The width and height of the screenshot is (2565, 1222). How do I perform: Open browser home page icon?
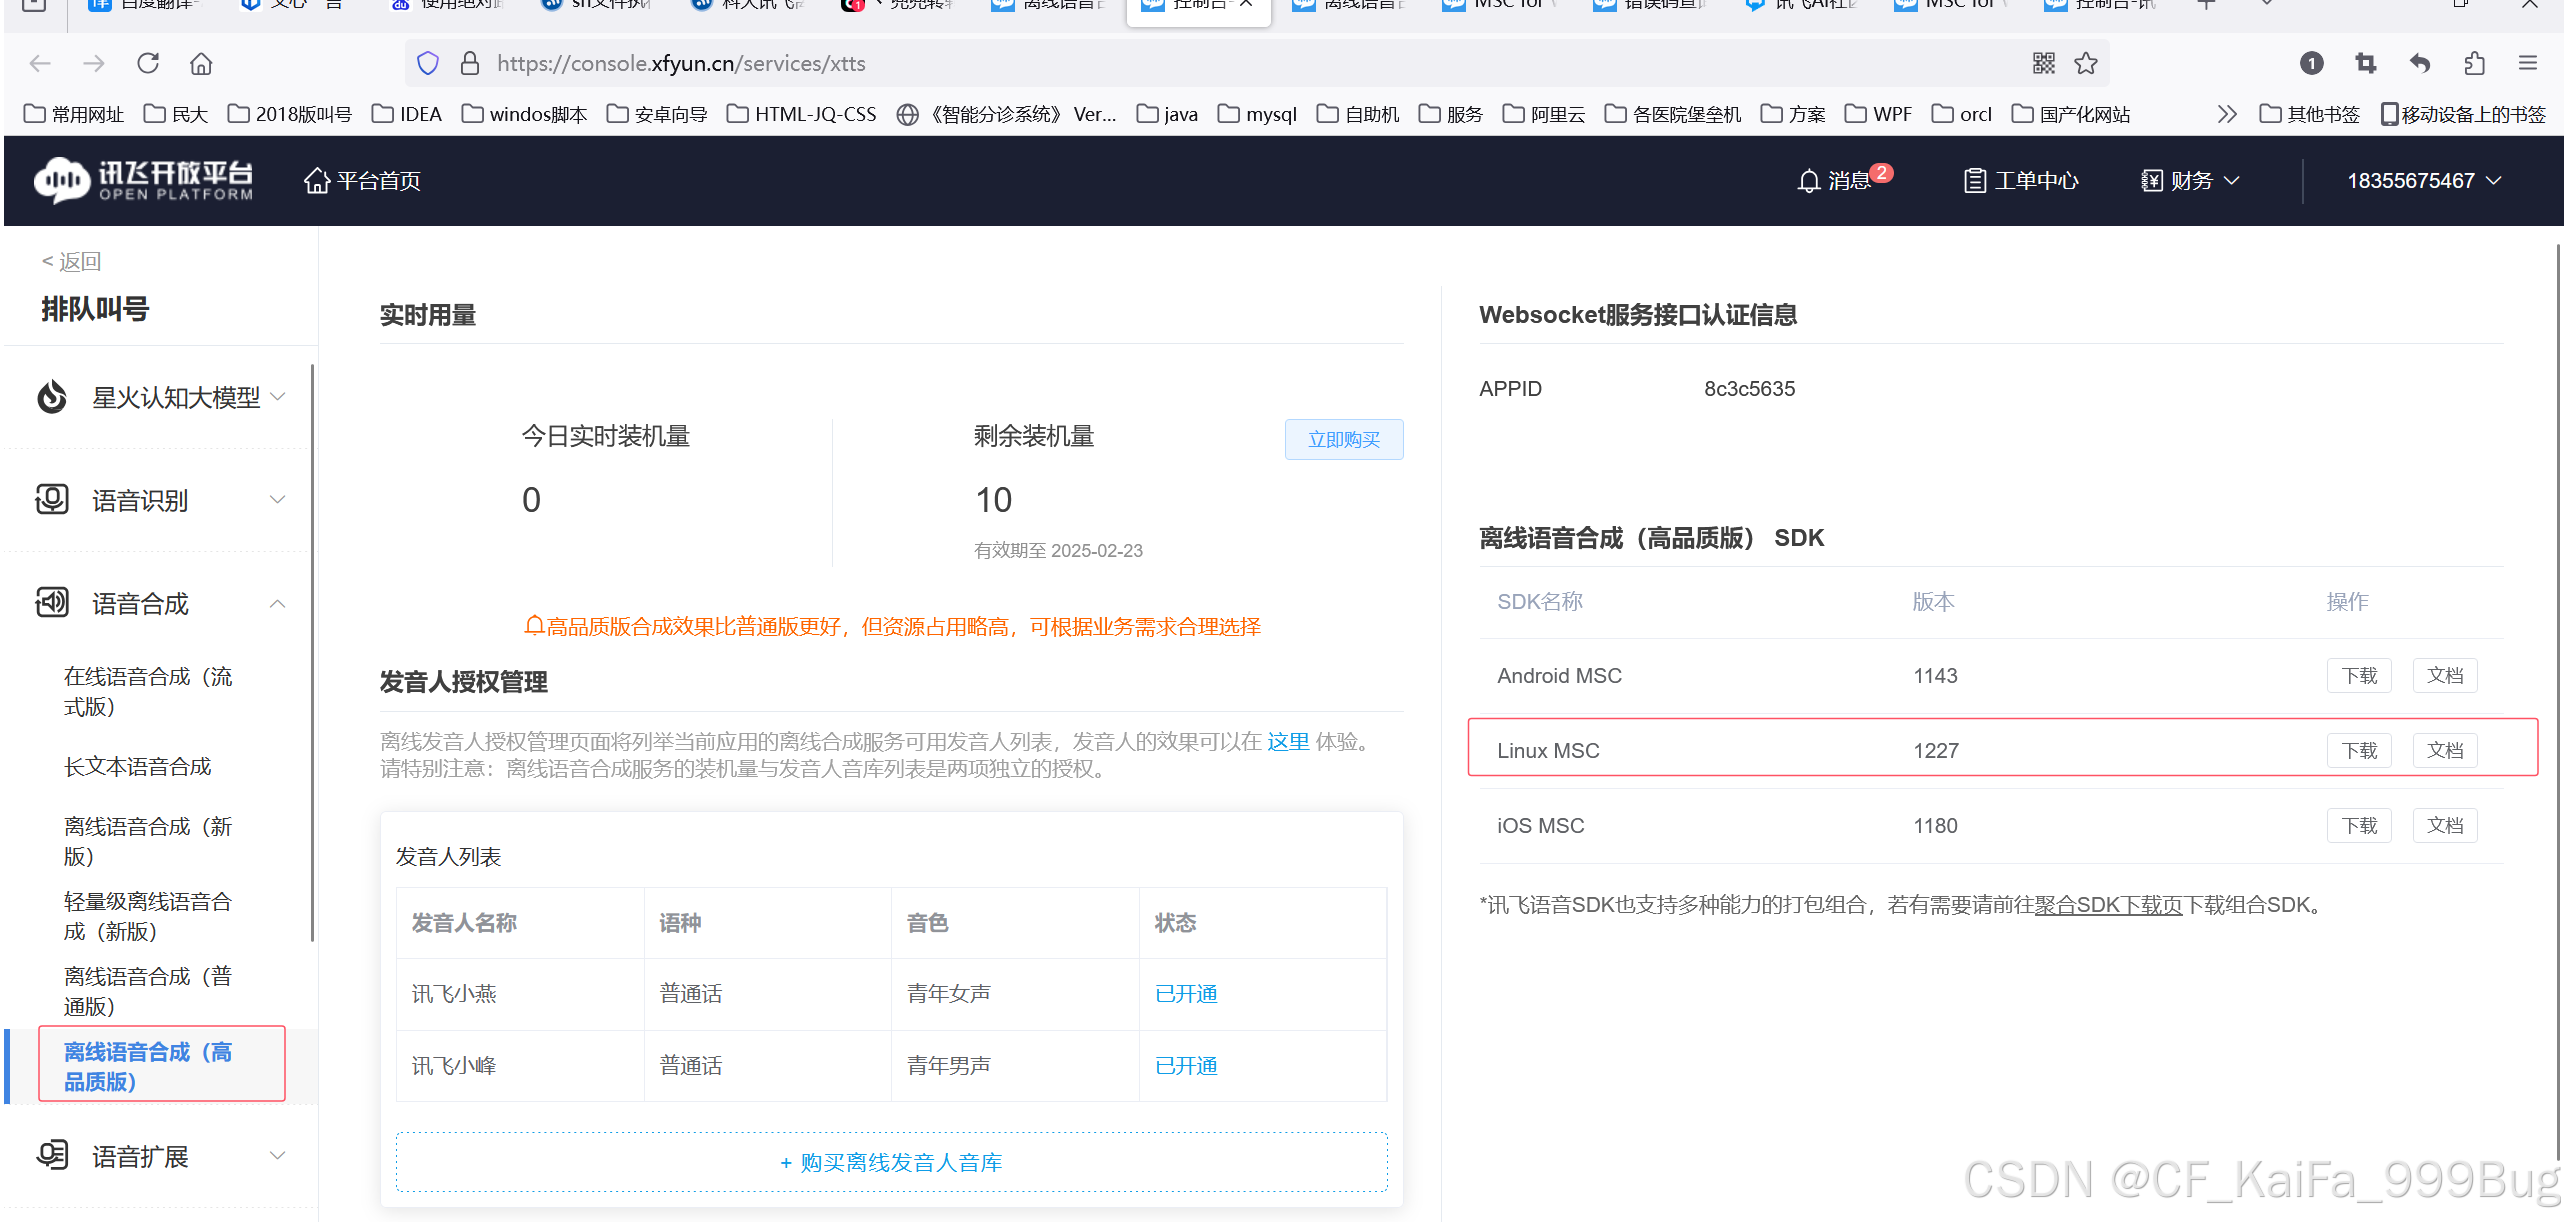201,64
